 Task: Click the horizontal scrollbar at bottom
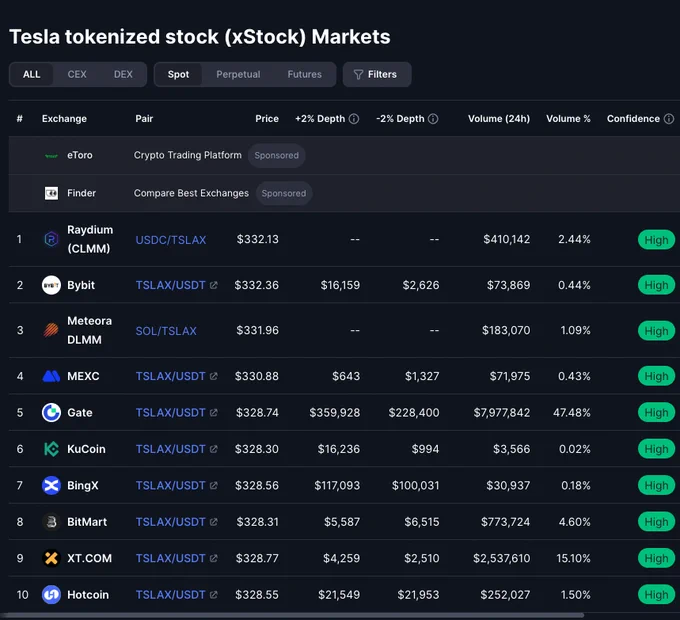click(293, 615)
